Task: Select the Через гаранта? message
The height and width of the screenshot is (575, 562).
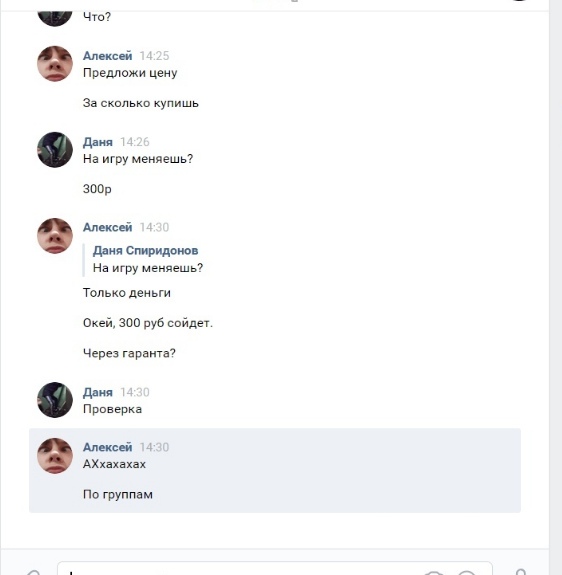Action: click(x=129, y=353)
